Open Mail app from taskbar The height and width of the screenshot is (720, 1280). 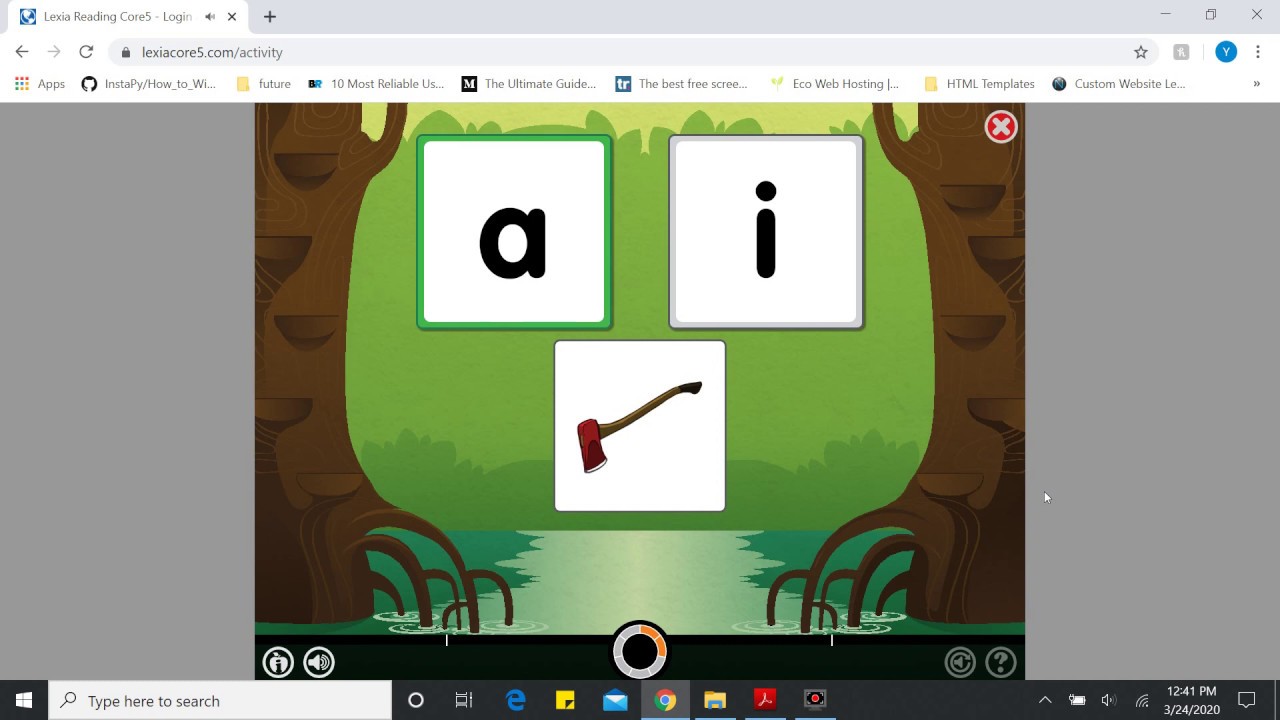click(615, 700)
